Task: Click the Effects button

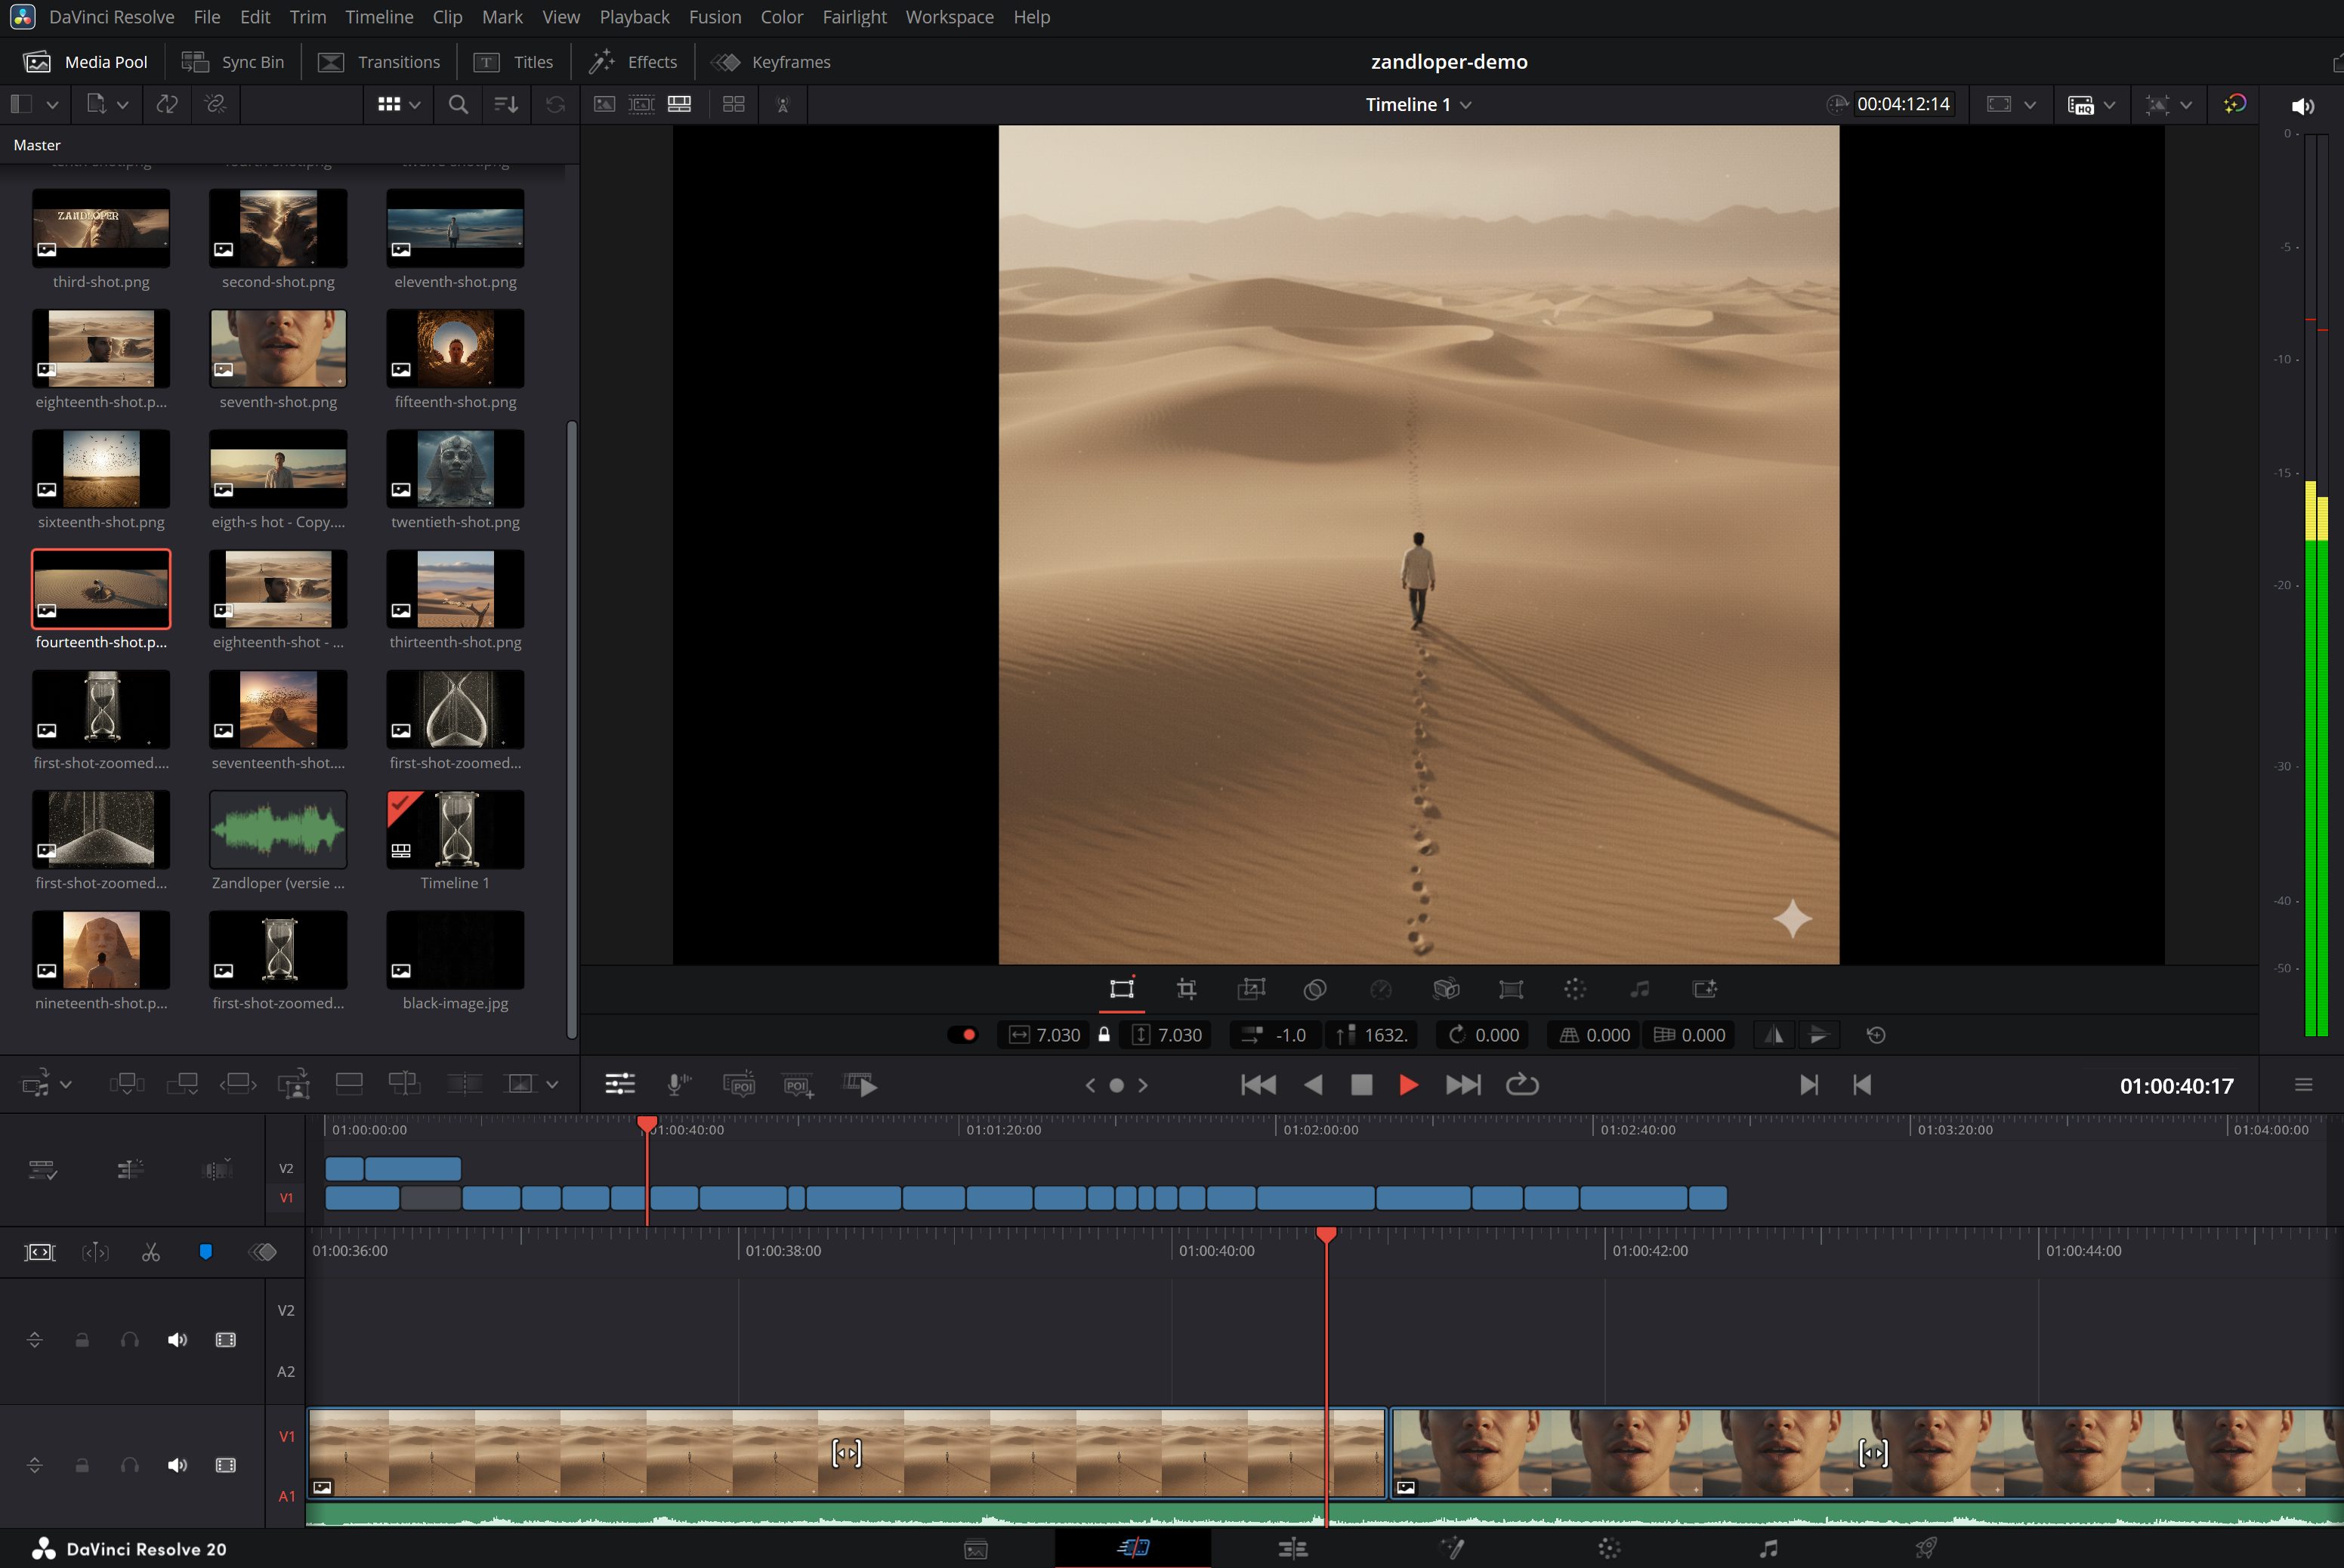Action: pos(633,62)
